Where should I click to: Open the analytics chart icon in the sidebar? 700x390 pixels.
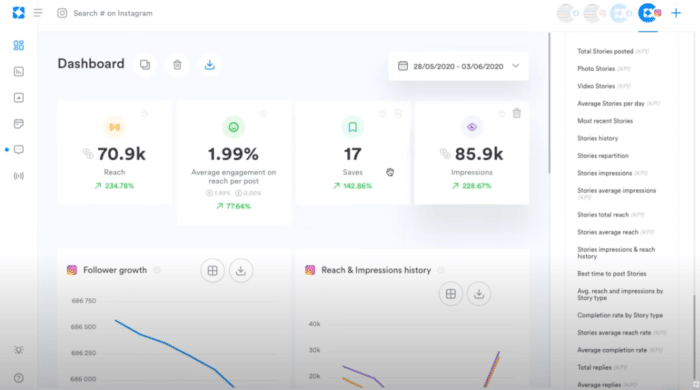(19, 71)
